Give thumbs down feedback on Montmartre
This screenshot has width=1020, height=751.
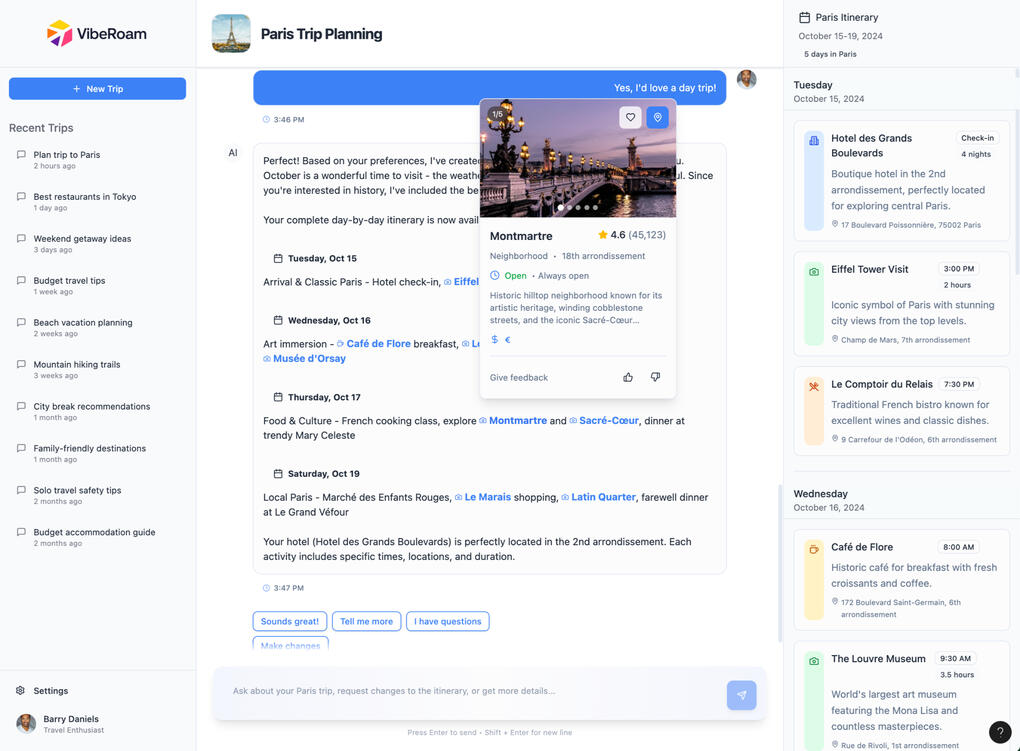(x=655, y=377)
